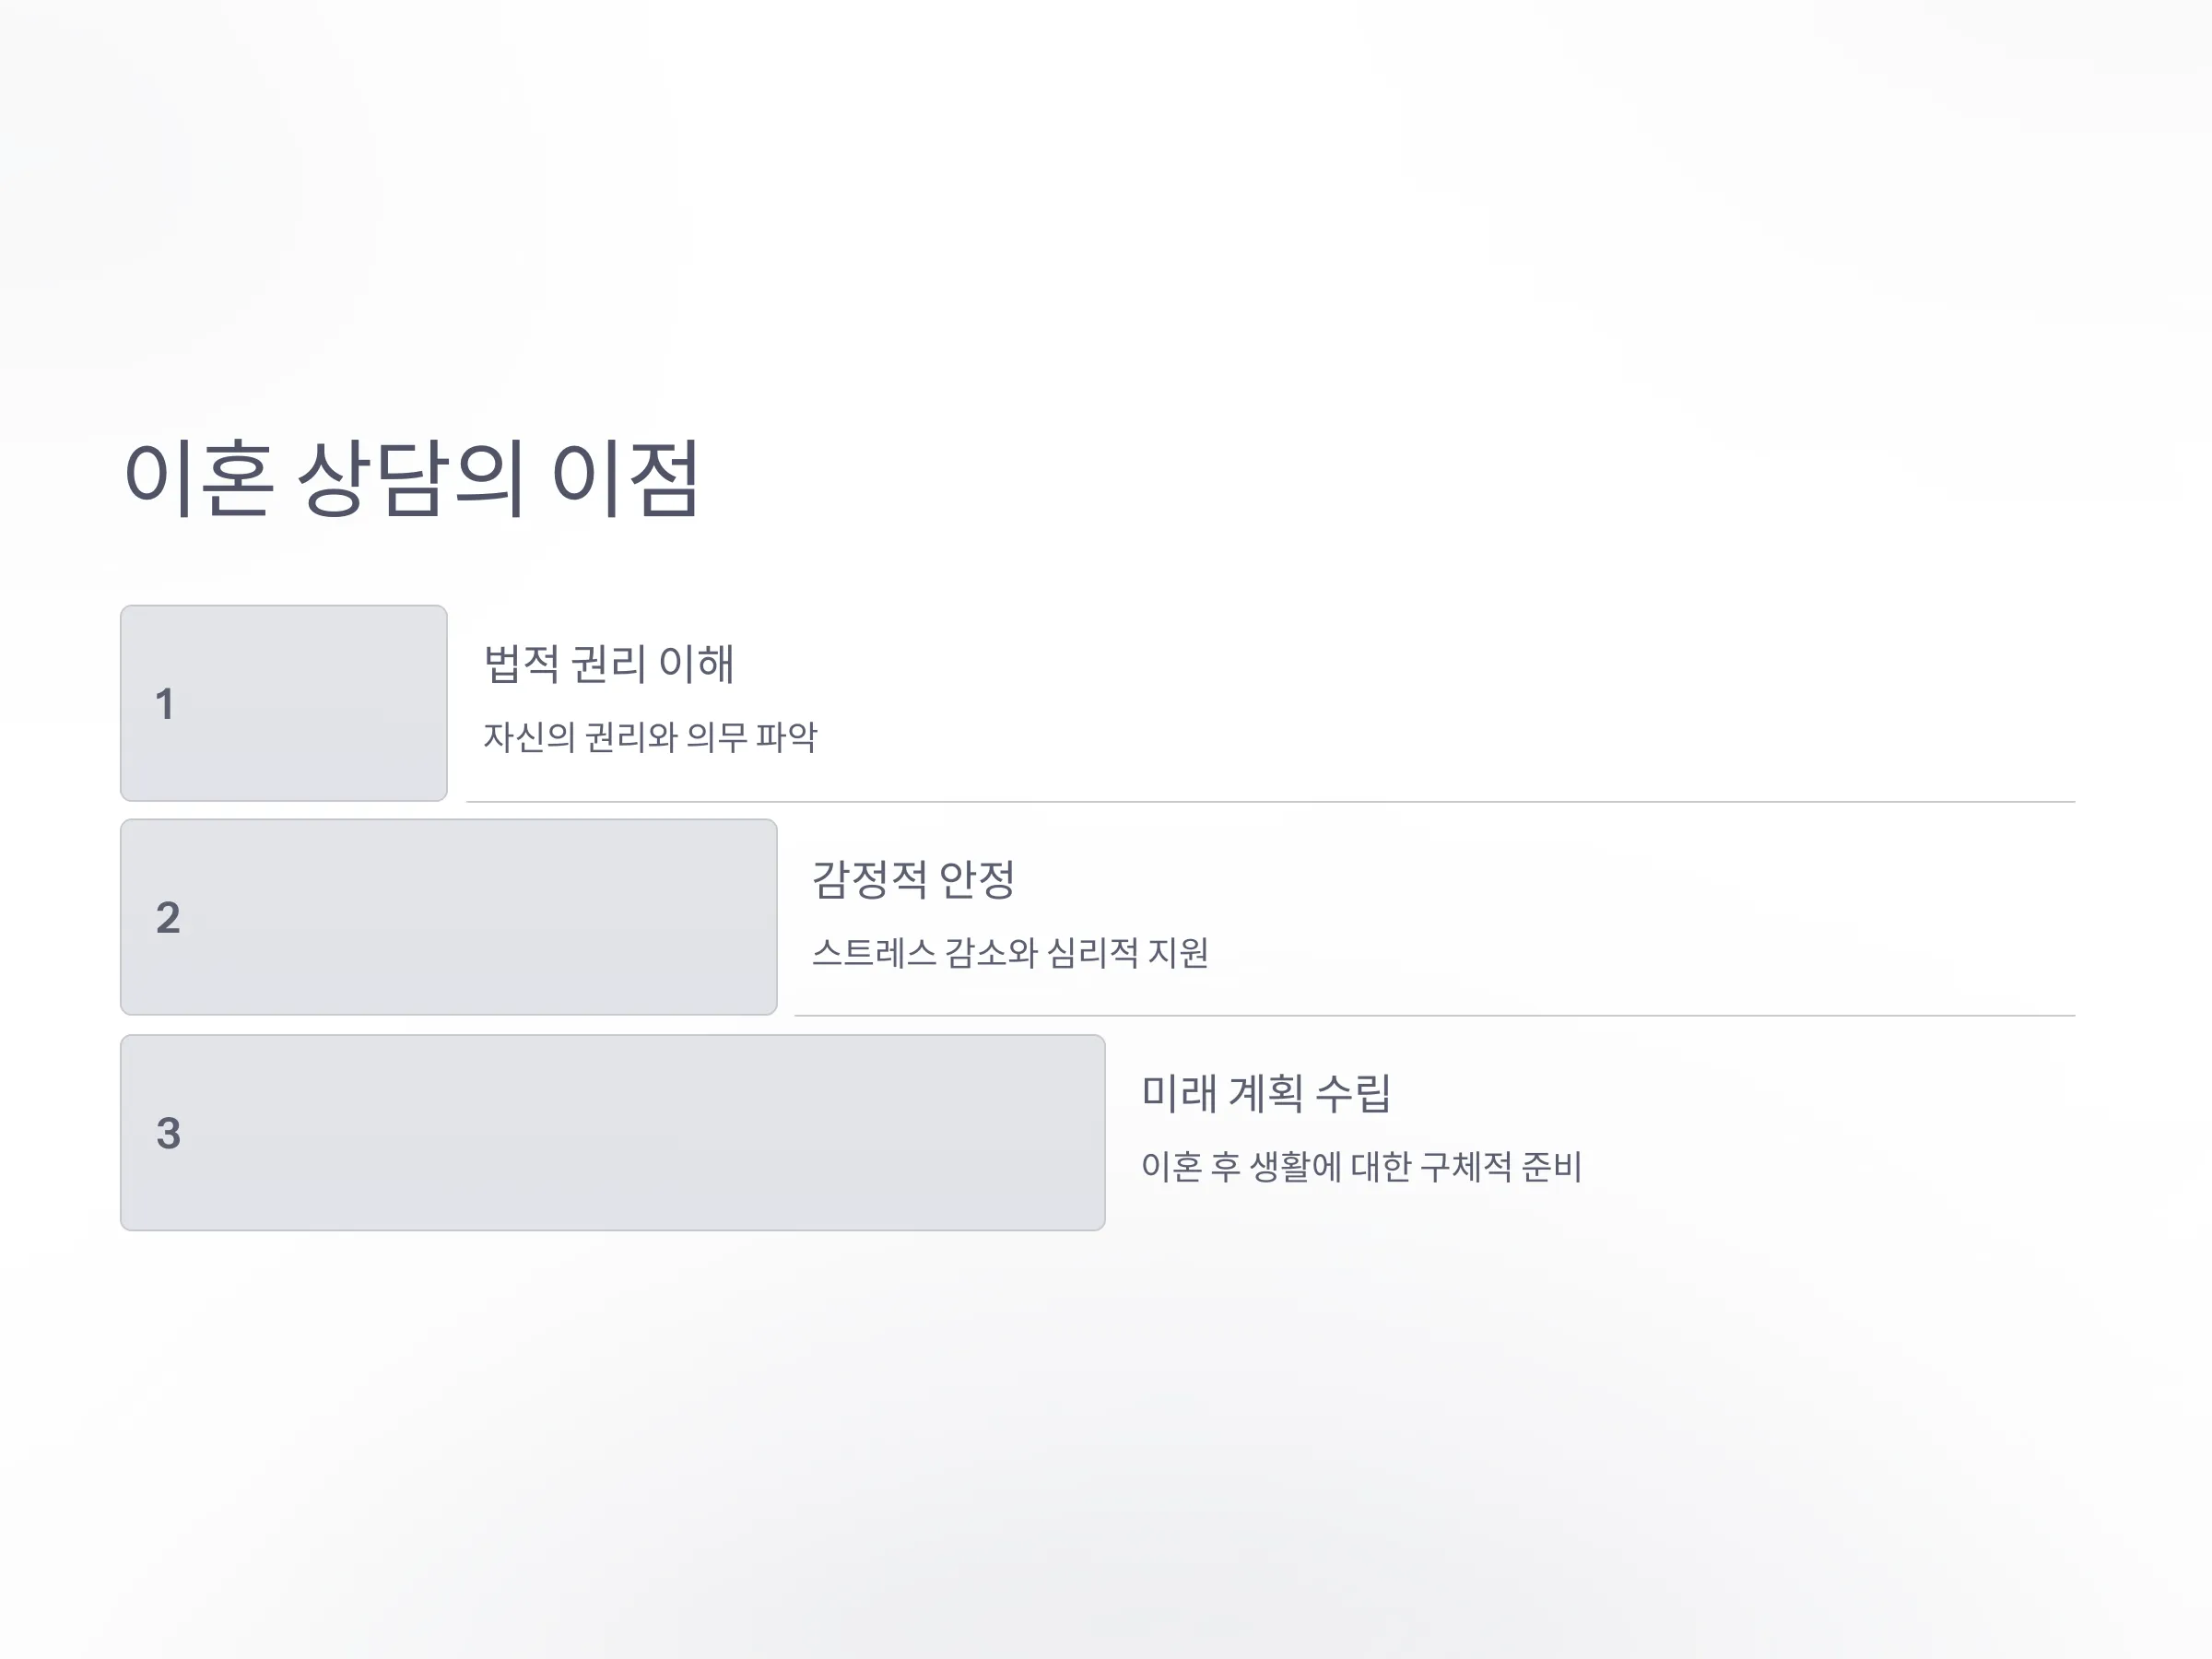Viewport: 2212px width, 1659px height.
Task: Click the number 1 label
Action: tap(165, 704)
